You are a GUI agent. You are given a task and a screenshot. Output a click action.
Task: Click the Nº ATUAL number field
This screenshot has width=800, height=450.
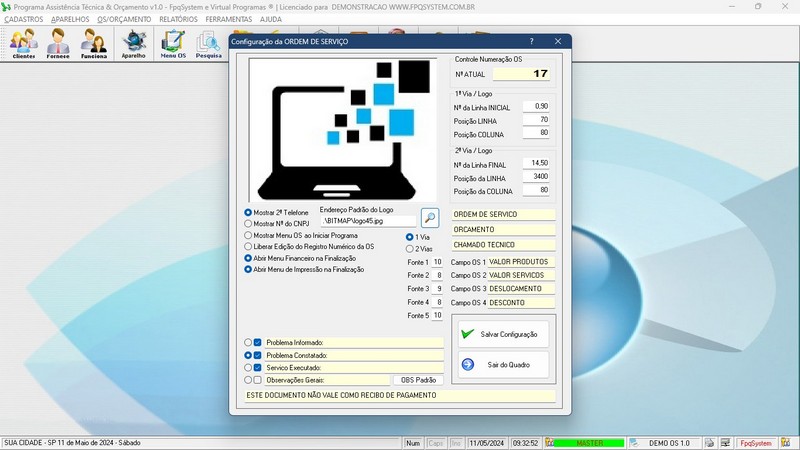pos(522,74)
